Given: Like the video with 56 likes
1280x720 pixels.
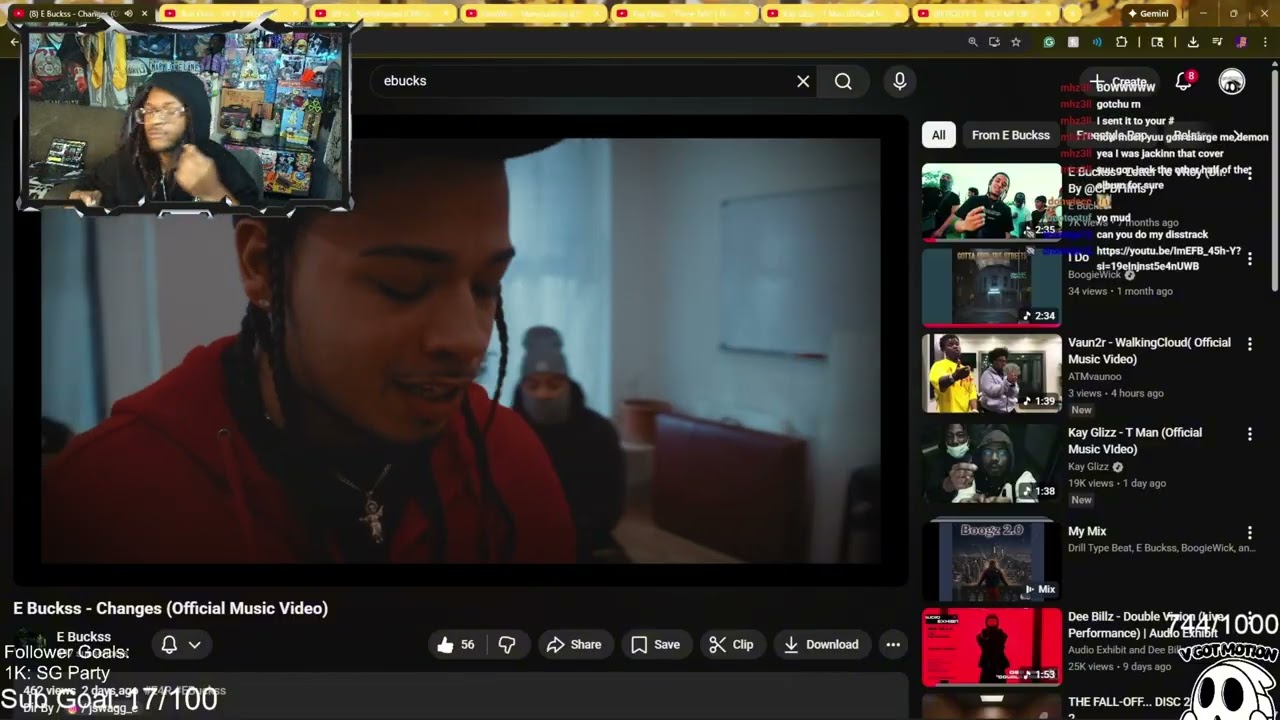Looking at the screenshot, I should (456, 645).
